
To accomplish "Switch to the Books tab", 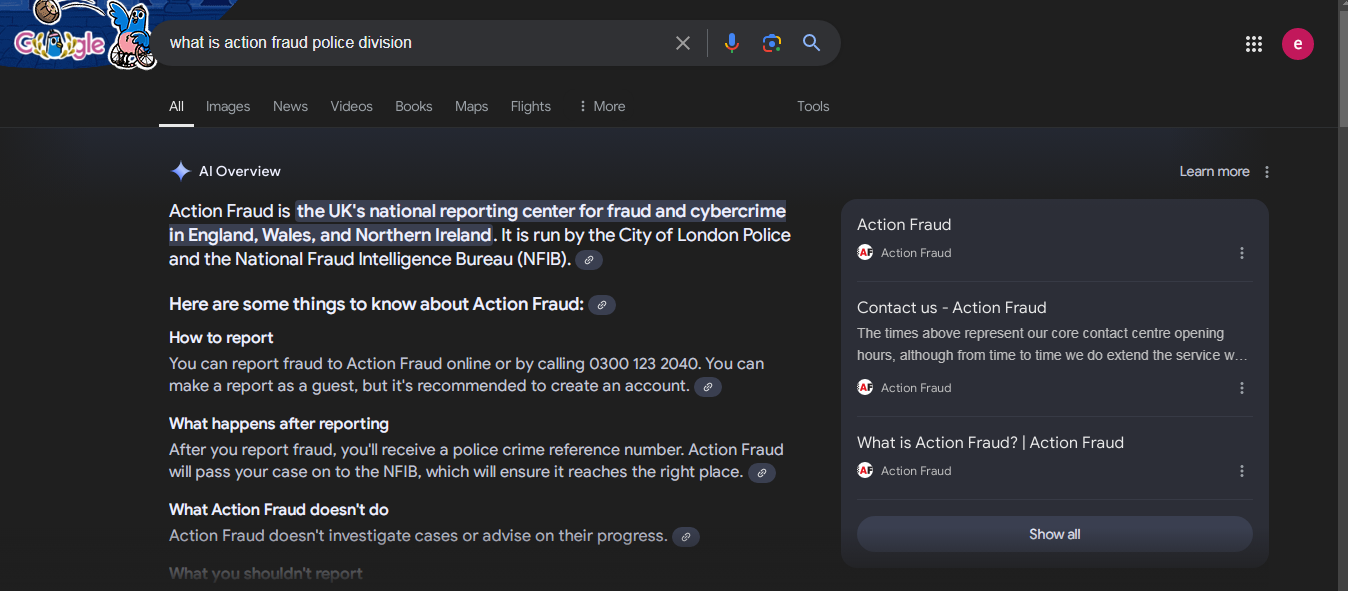I will [x=414, y=106].
